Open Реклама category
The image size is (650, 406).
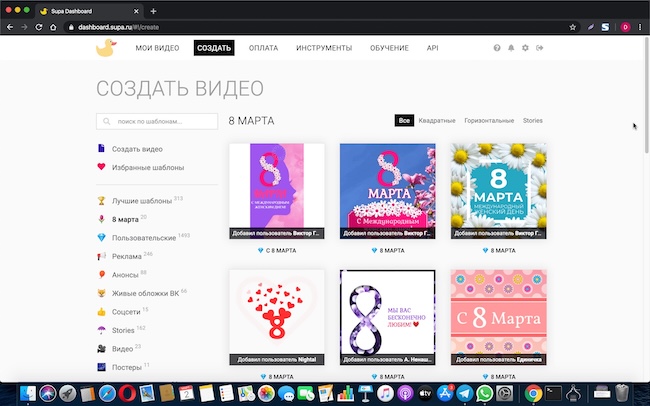coord(127,256)
